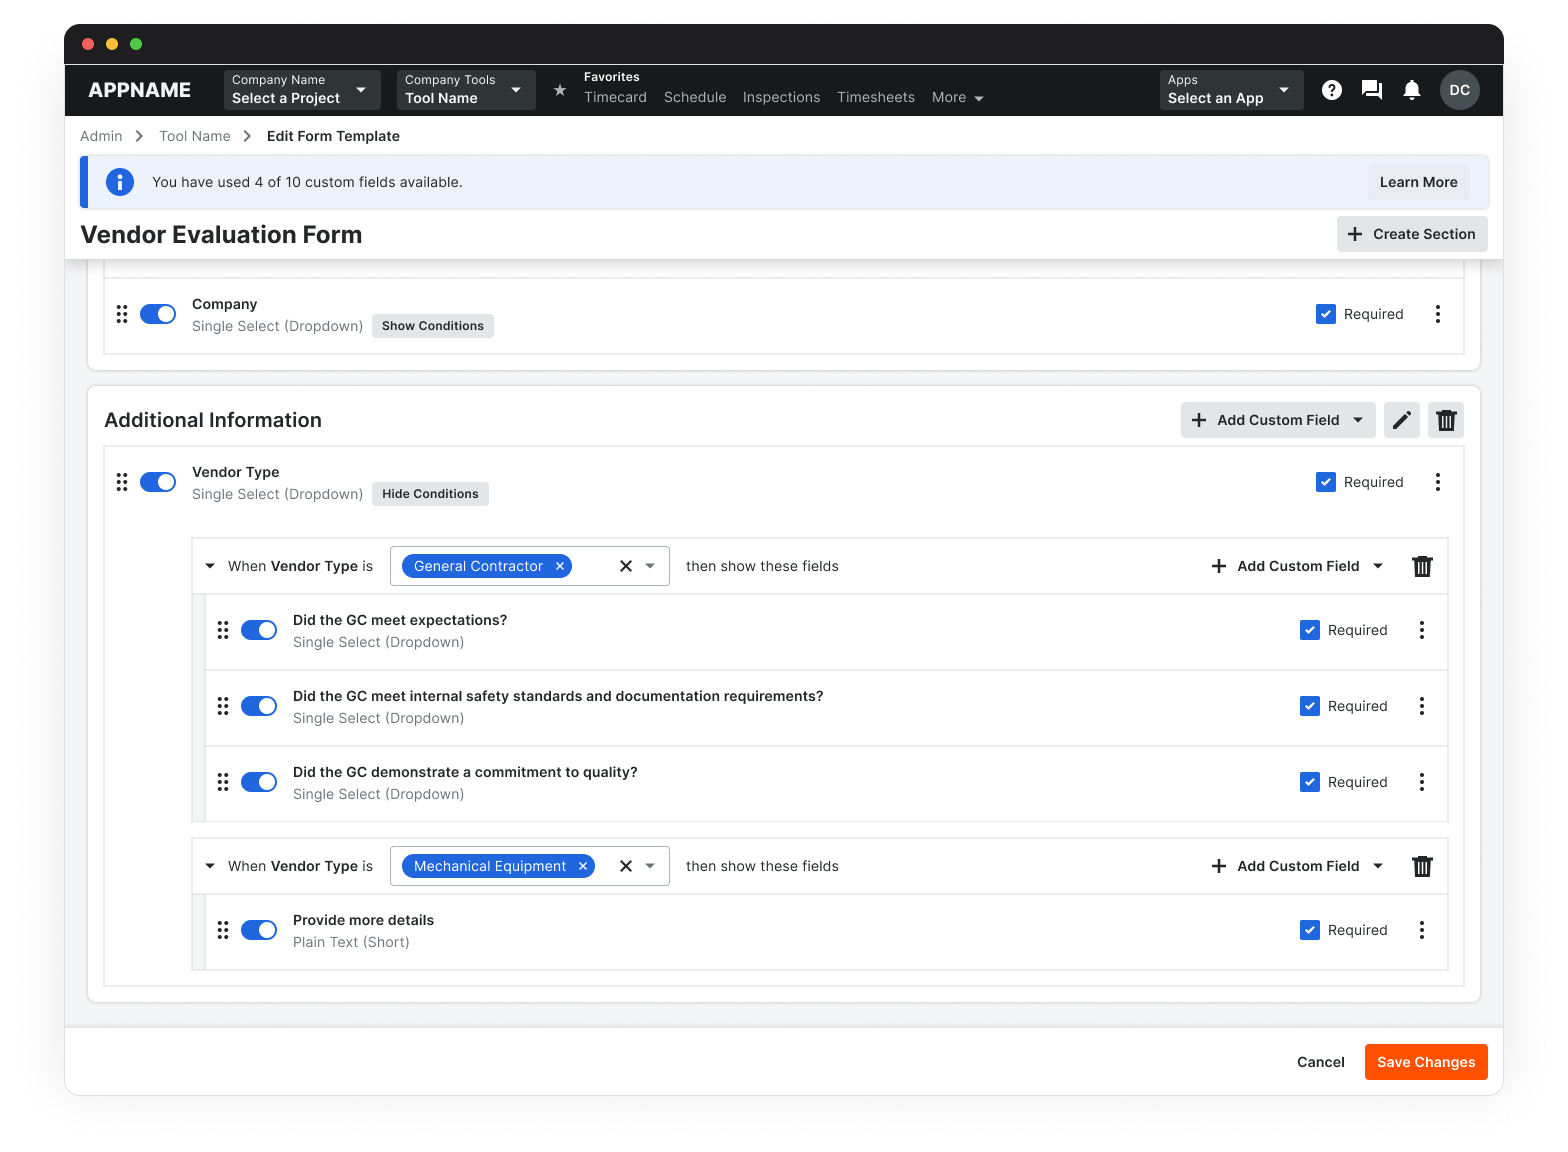Open the Select a Project dropdown
Viewport: 1568px width, 1152px height.
(302, 90)
